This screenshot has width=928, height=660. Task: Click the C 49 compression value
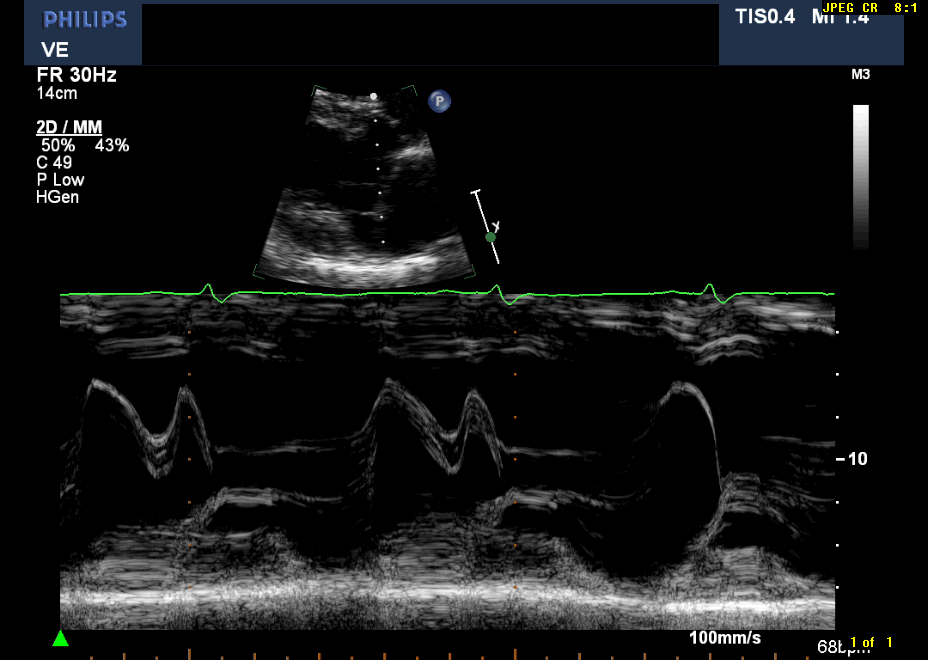point(54,162)
